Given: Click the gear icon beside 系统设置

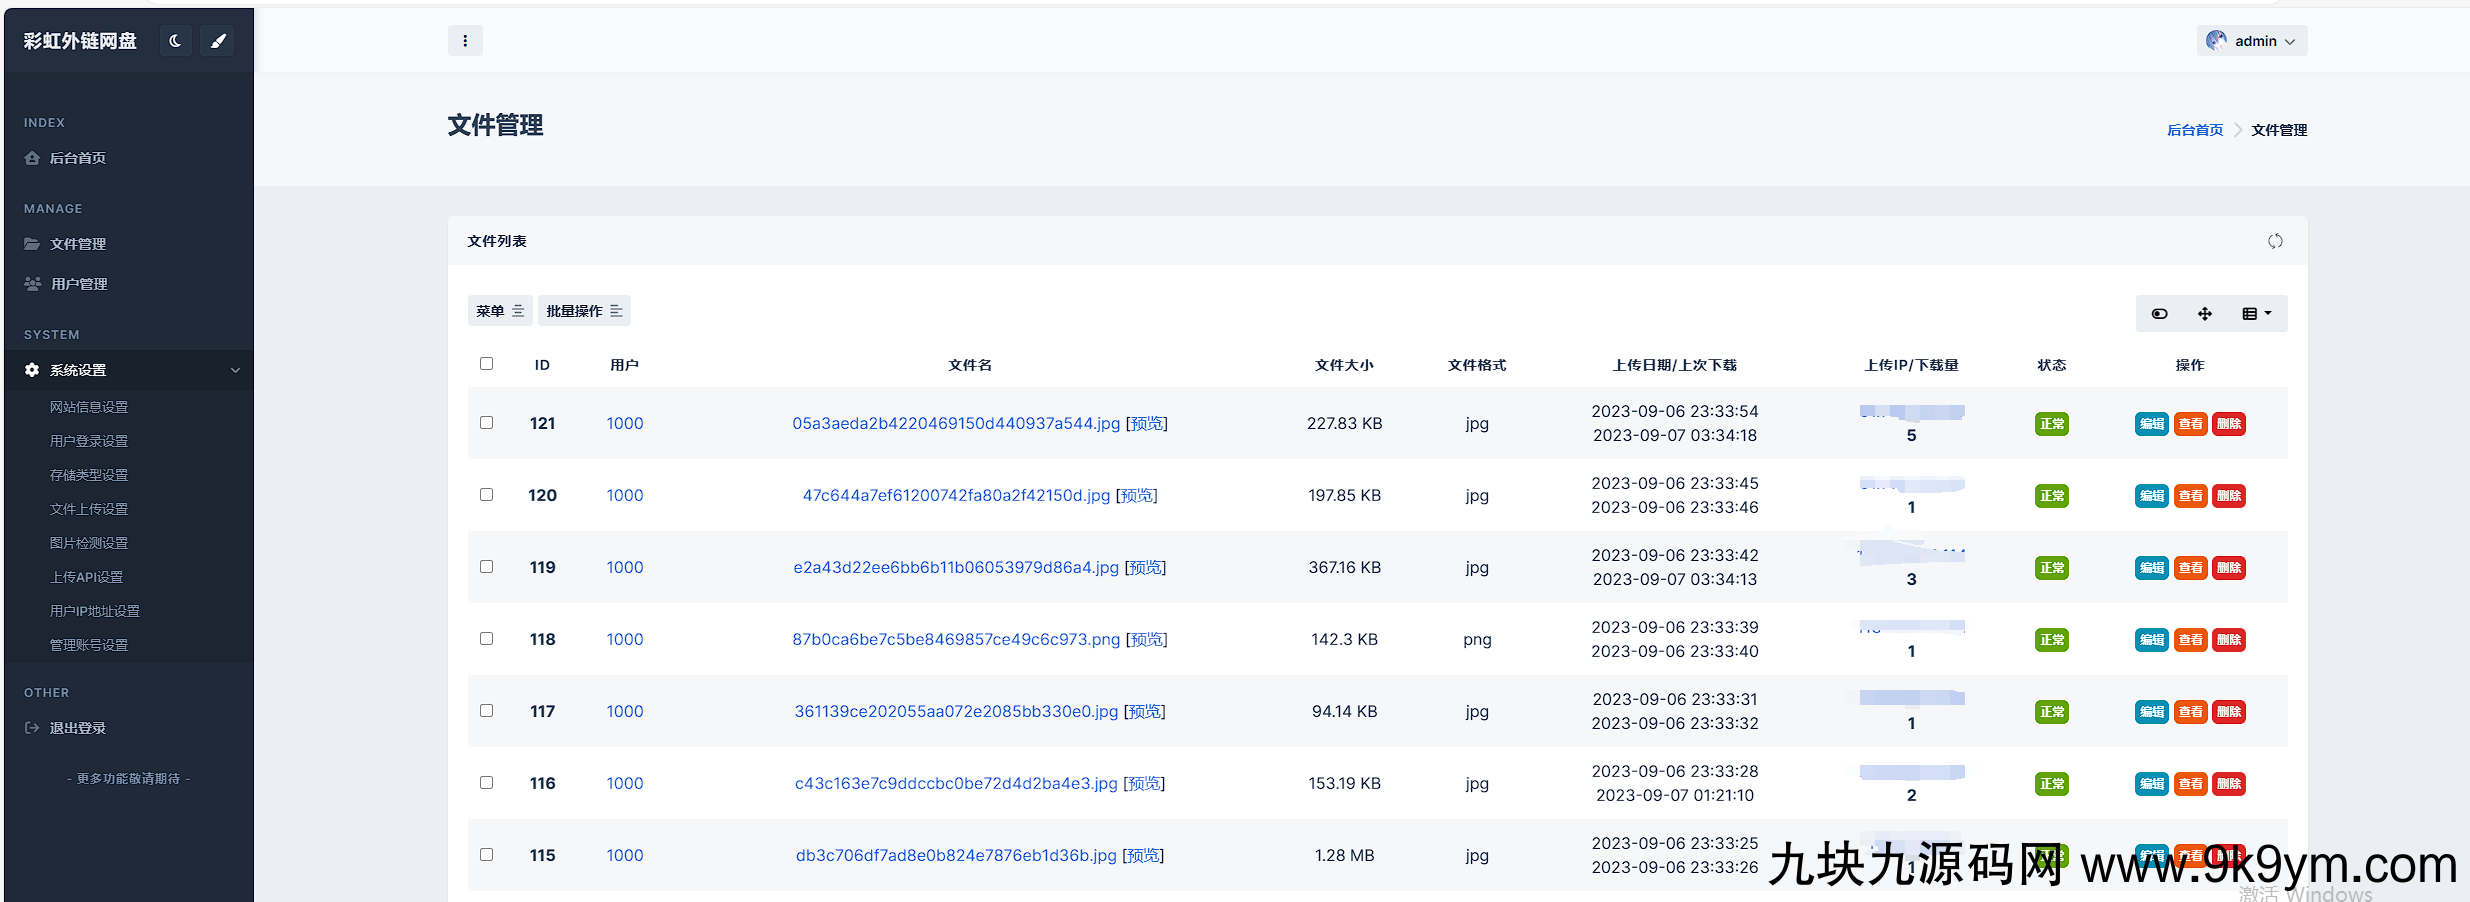Looking at the screenshot, I should 32,370.
